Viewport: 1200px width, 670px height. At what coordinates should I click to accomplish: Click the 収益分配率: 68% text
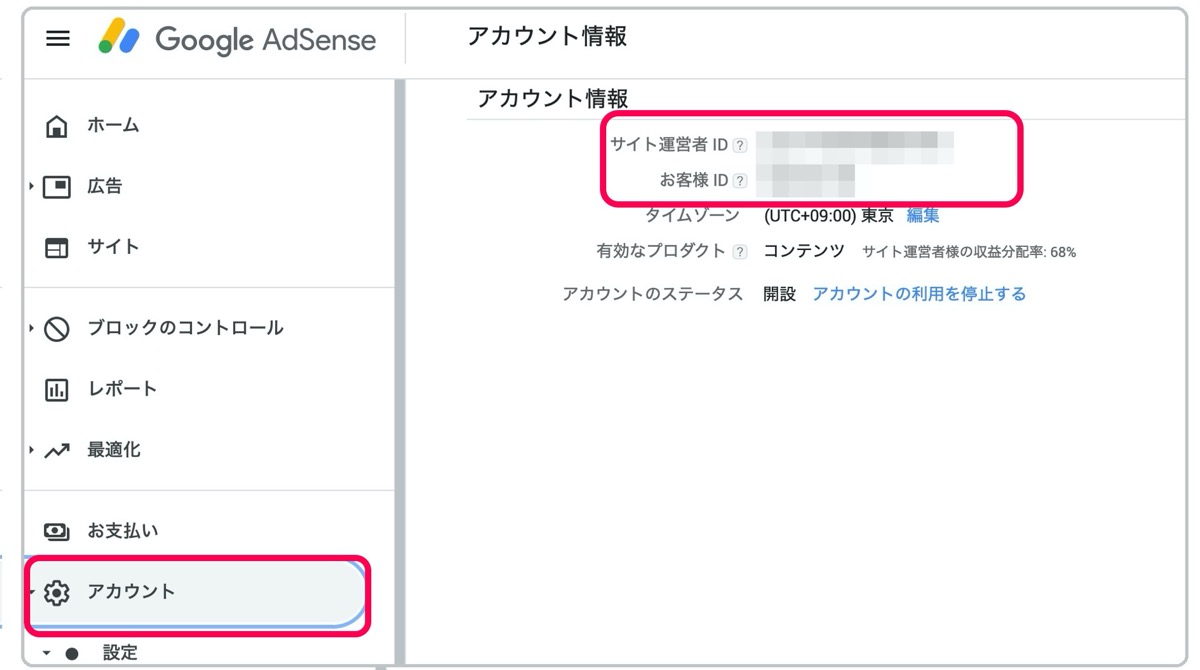pyautogui.click(x=969, y=252)
